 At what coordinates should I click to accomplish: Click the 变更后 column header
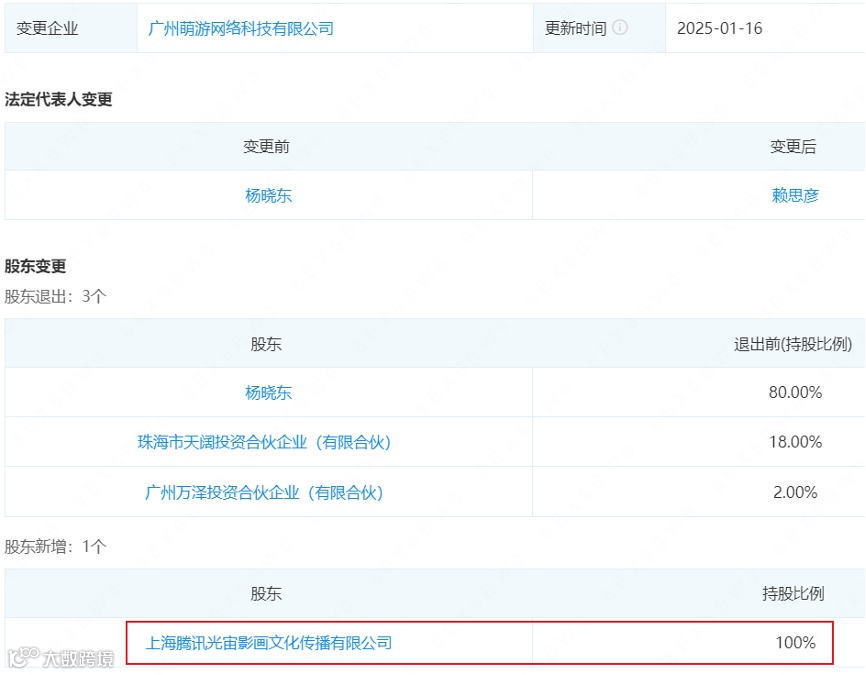pos(794,146)
